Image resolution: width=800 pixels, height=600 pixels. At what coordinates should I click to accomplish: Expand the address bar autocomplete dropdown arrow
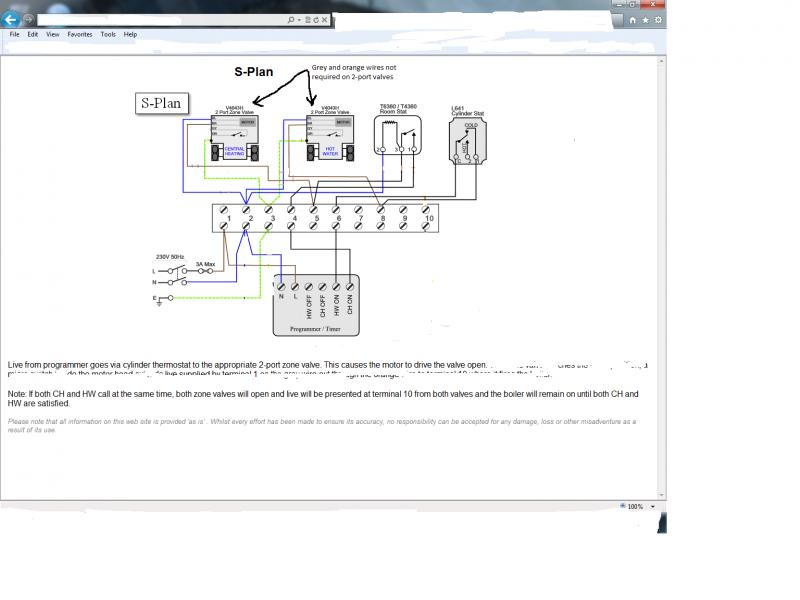pos(299,19)
